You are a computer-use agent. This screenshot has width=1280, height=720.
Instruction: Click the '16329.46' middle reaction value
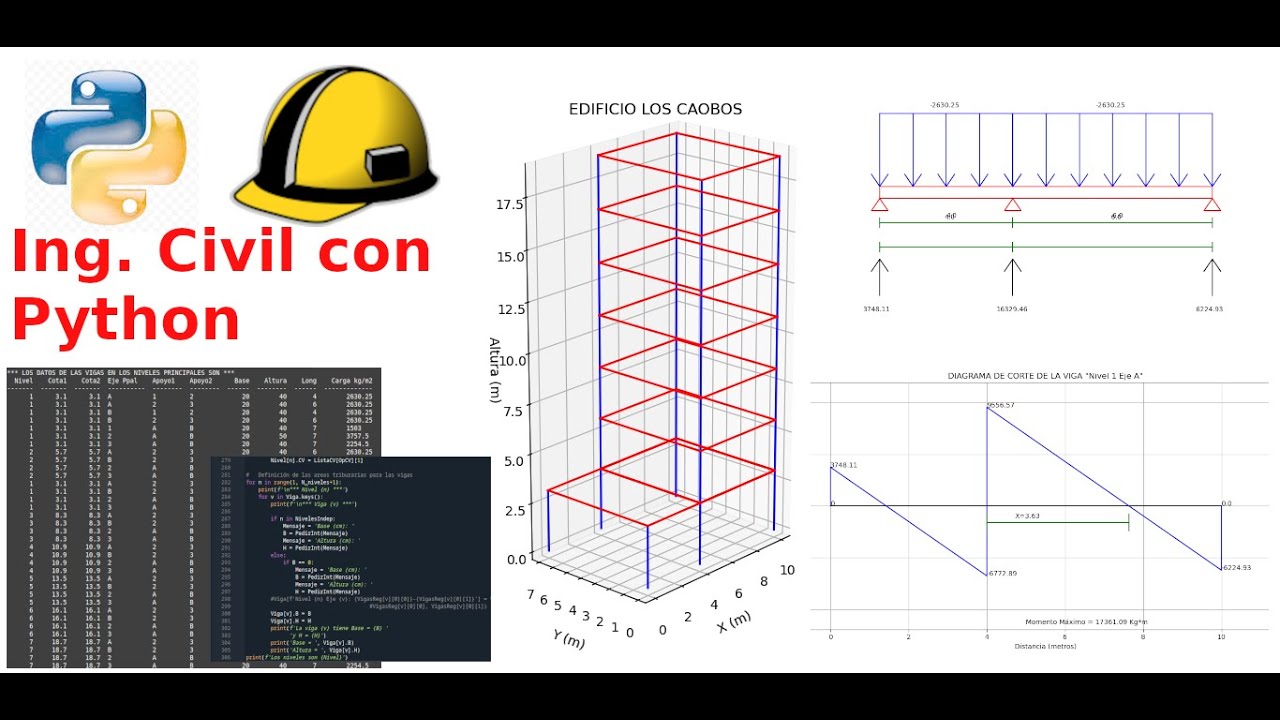(1012, 309)
